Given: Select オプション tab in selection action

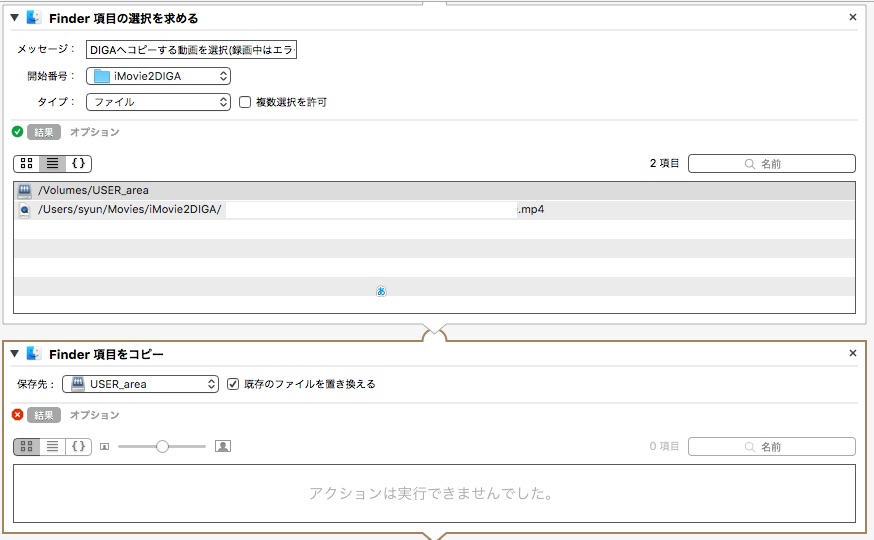Looking at the screenshot, I should pyautogui.click(x=94, y=132).
